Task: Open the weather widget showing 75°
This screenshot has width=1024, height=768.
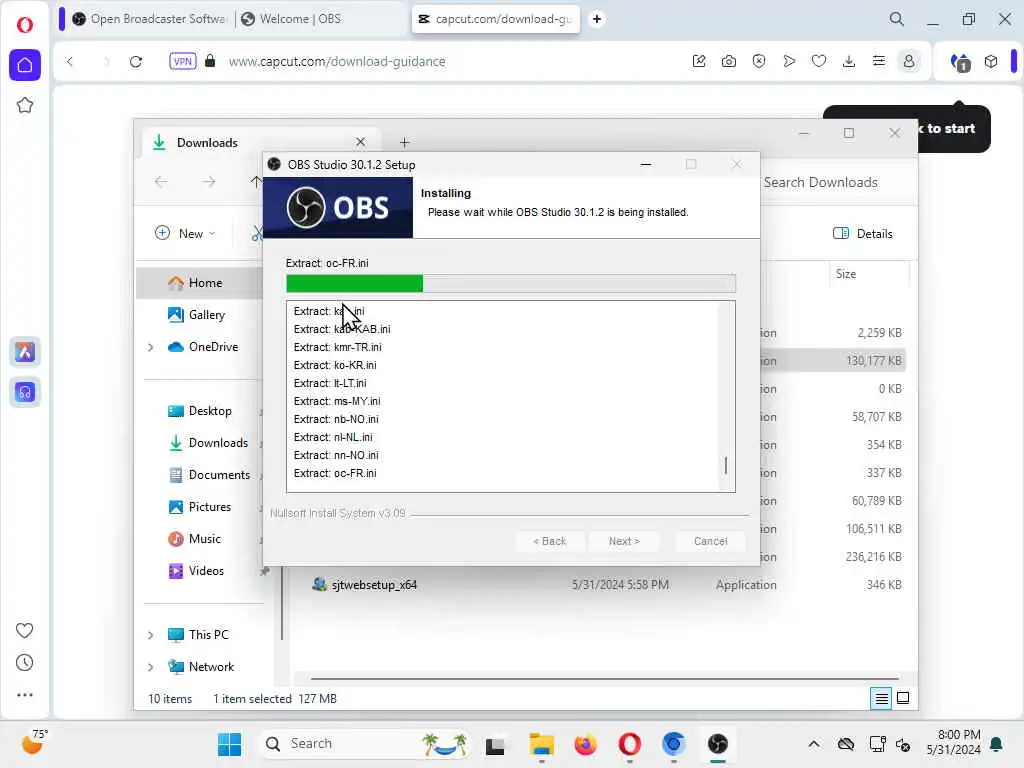Action: point(34,743)
